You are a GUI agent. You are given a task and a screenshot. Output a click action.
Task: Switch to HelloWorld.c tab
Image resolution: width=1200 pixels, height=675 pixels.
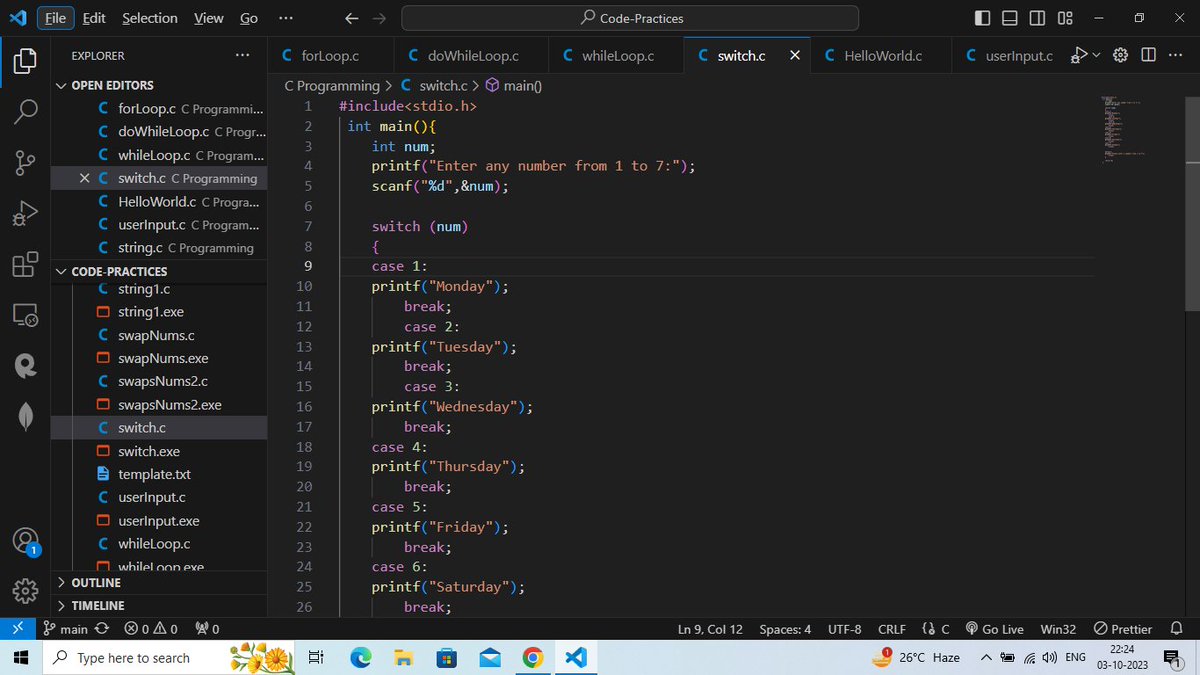pos(881,55)
